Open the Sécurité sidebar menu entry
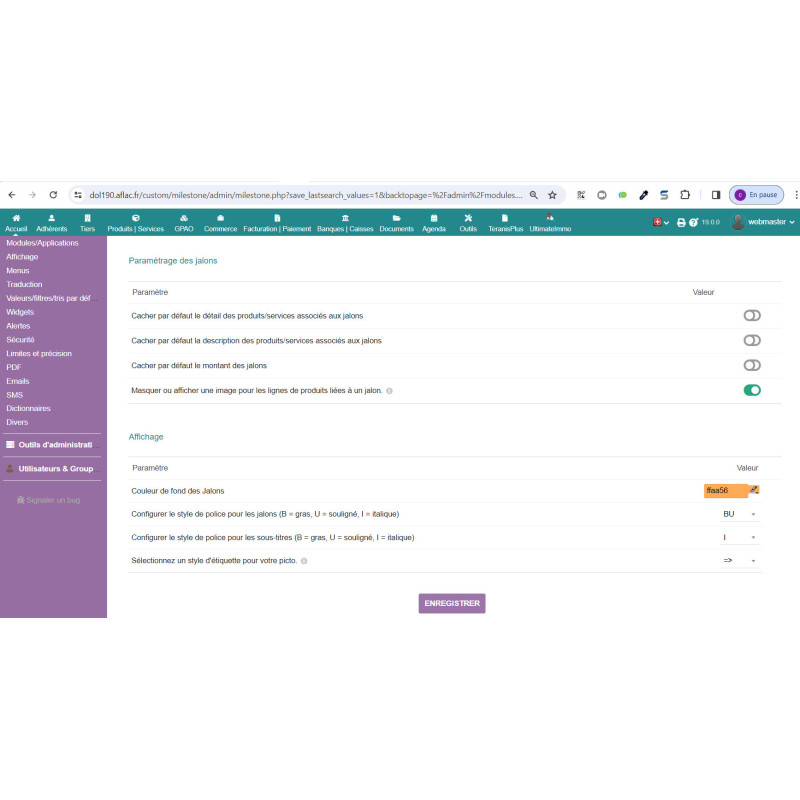 point(20,340)
